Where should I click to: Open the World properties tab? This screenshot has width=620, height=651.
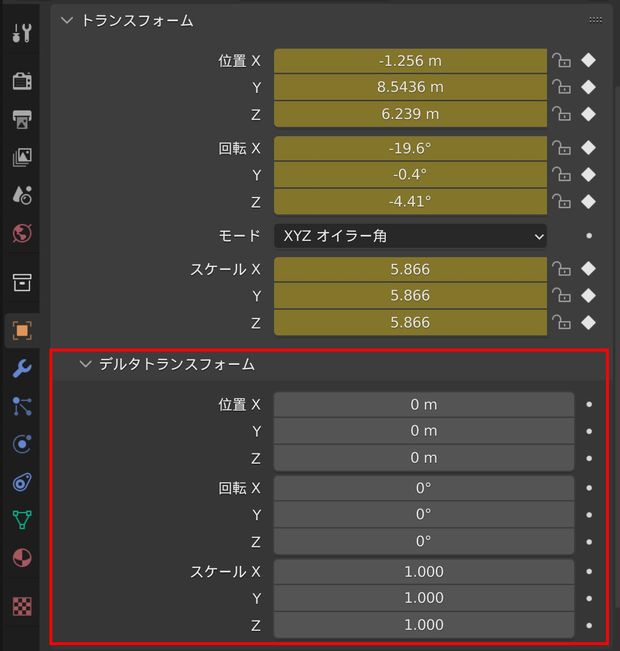click(22, 233)
